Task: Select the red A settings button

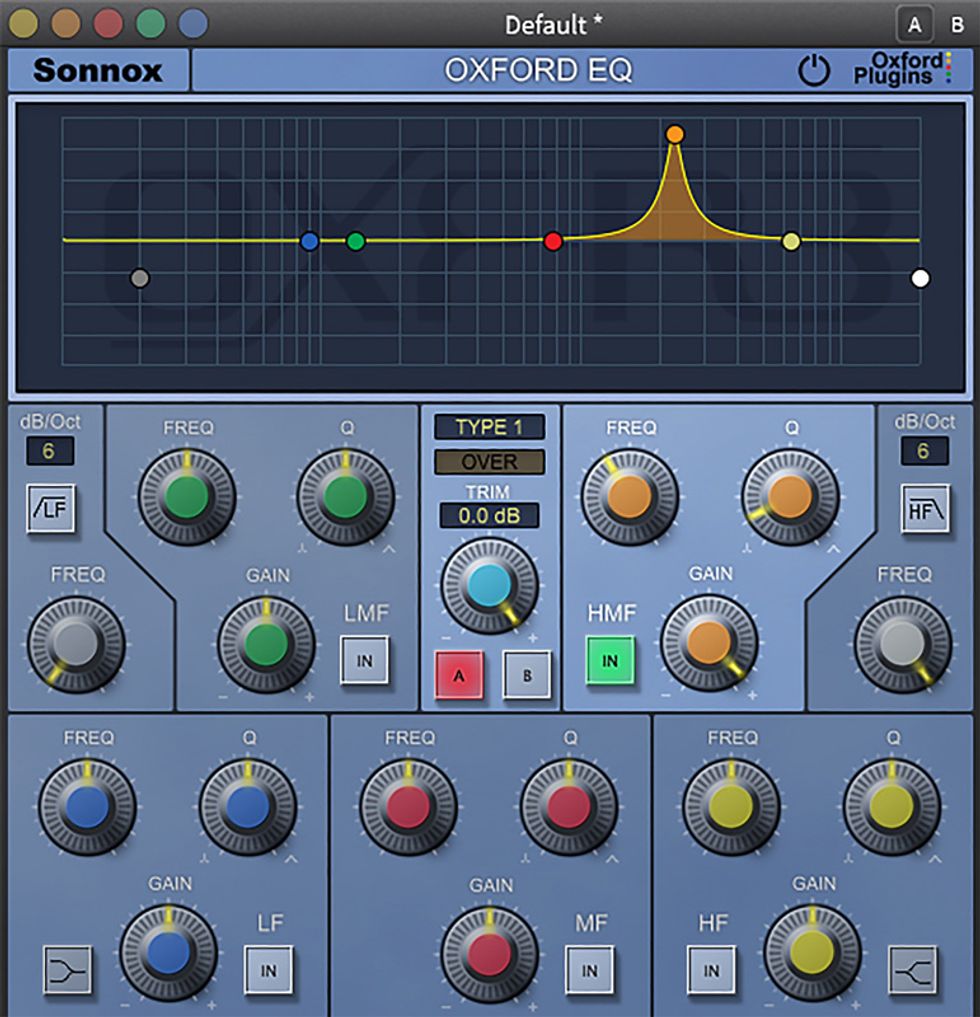Action: pos(459,675)
